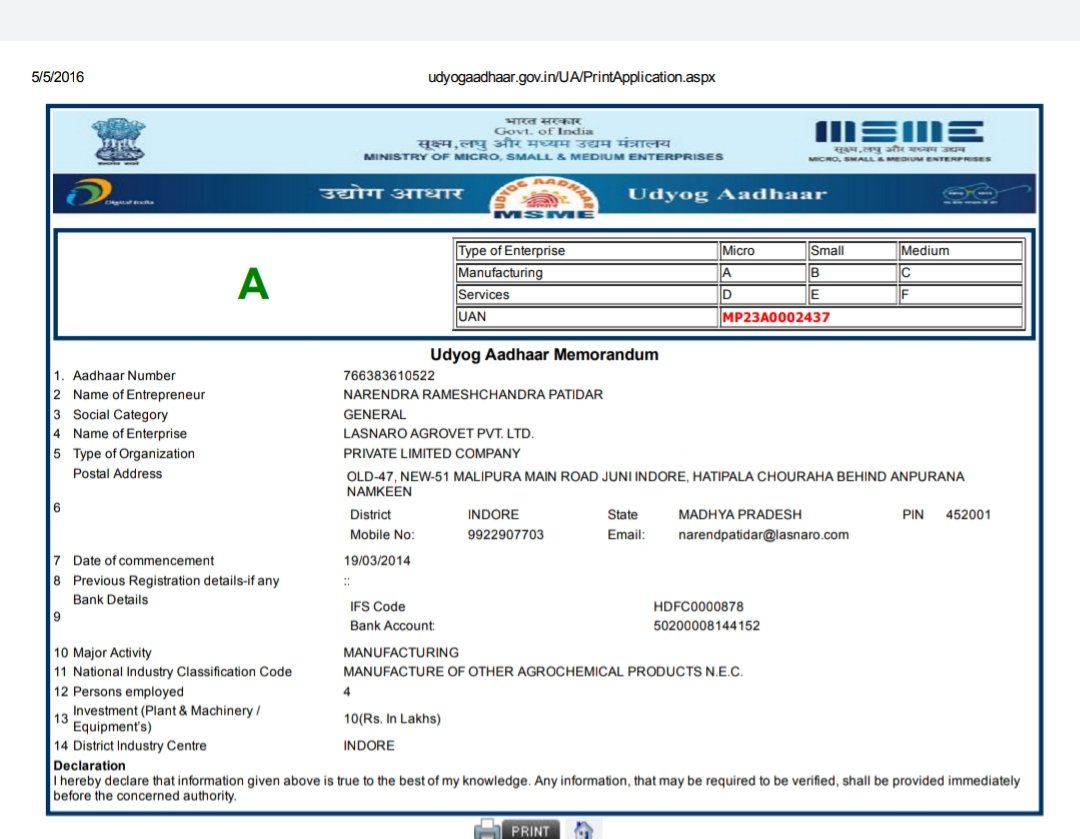Image resolution: width=1080 pixels, height=839 pixels.
Task: Click the Udyog Aadhaar Memorandum heading
Action: 544,355
